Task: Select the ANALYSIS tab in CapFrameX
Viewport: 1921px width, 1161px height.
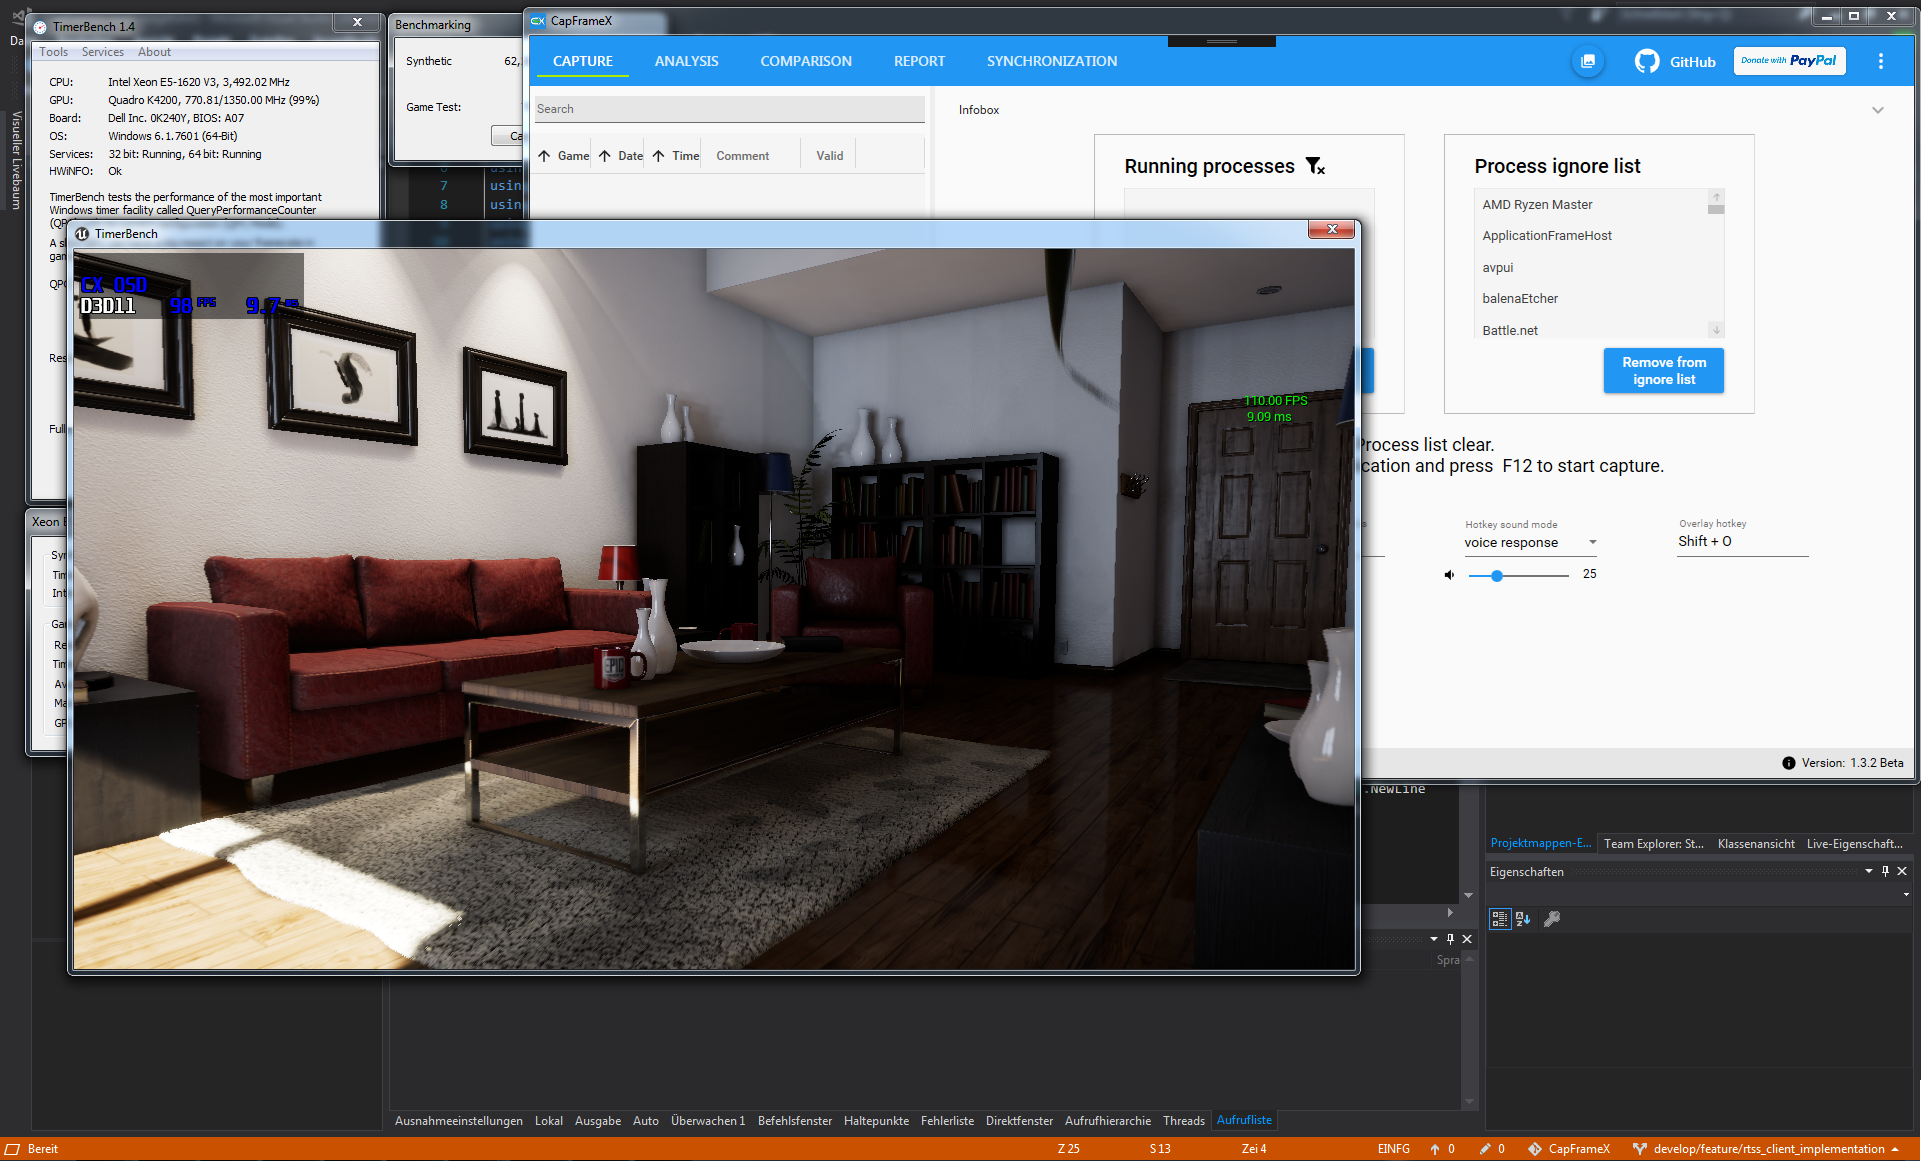Action: [x=686, y=60]
